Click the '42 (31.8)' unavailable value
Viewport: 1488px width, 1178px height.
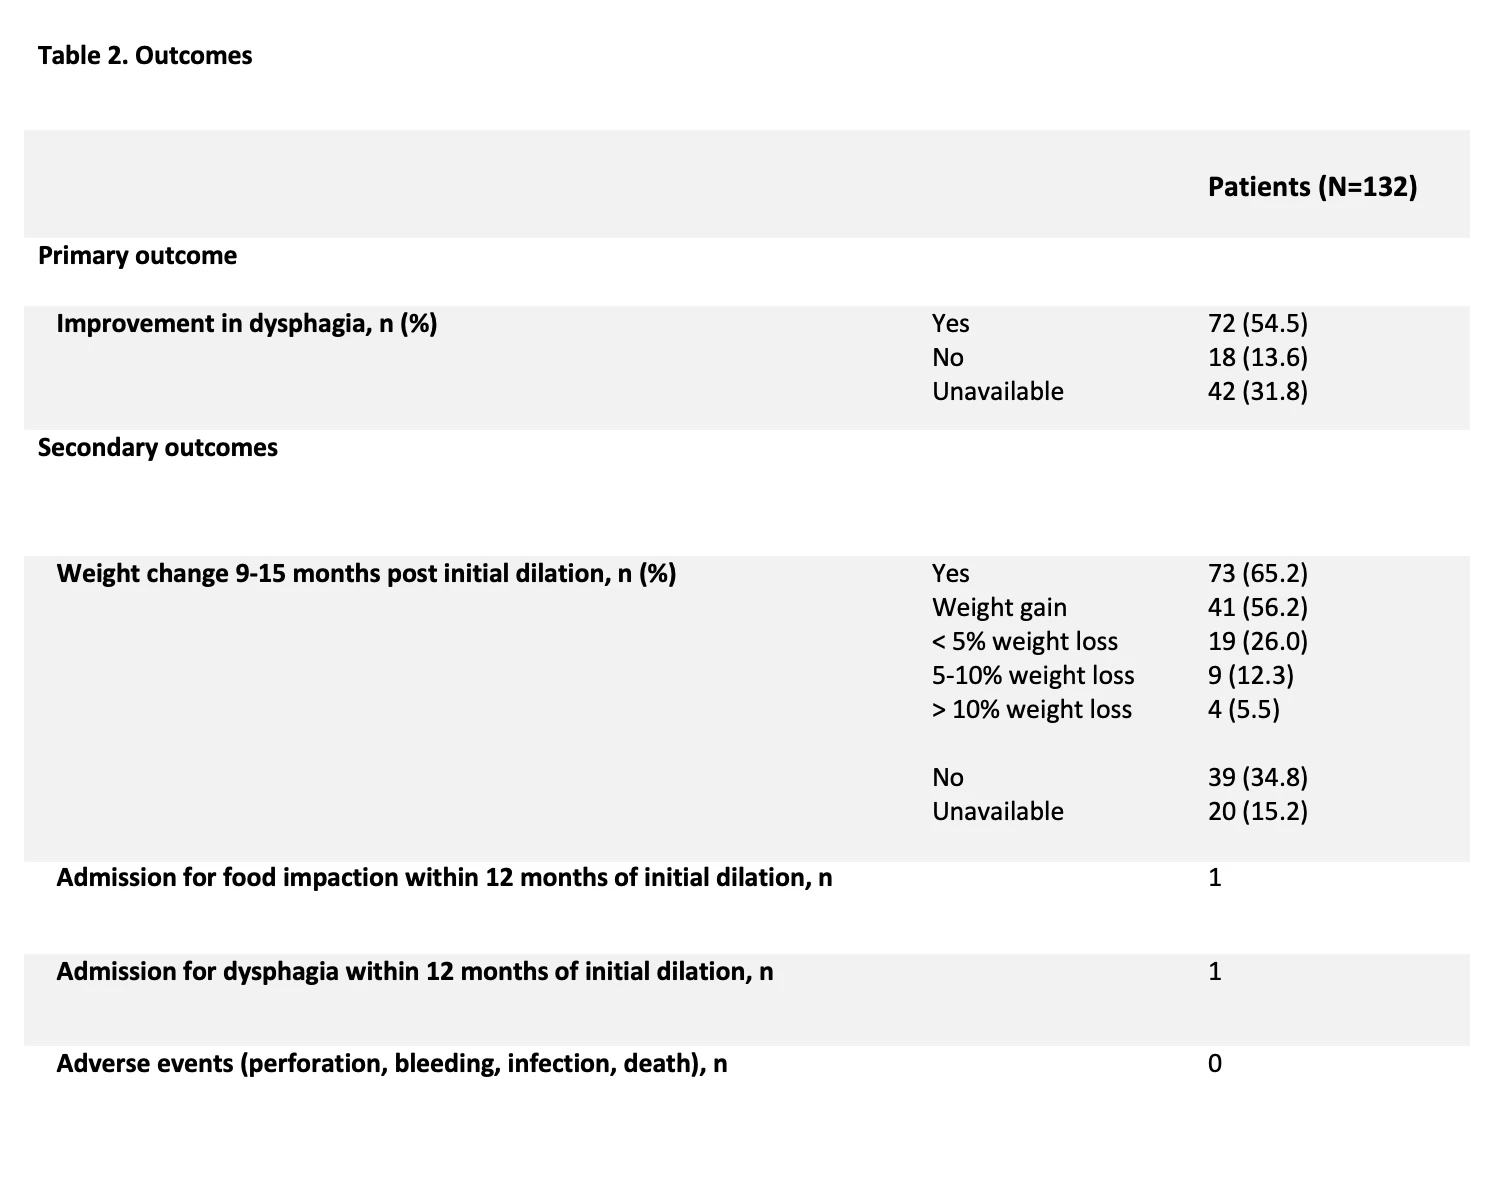click(1257, 392)
